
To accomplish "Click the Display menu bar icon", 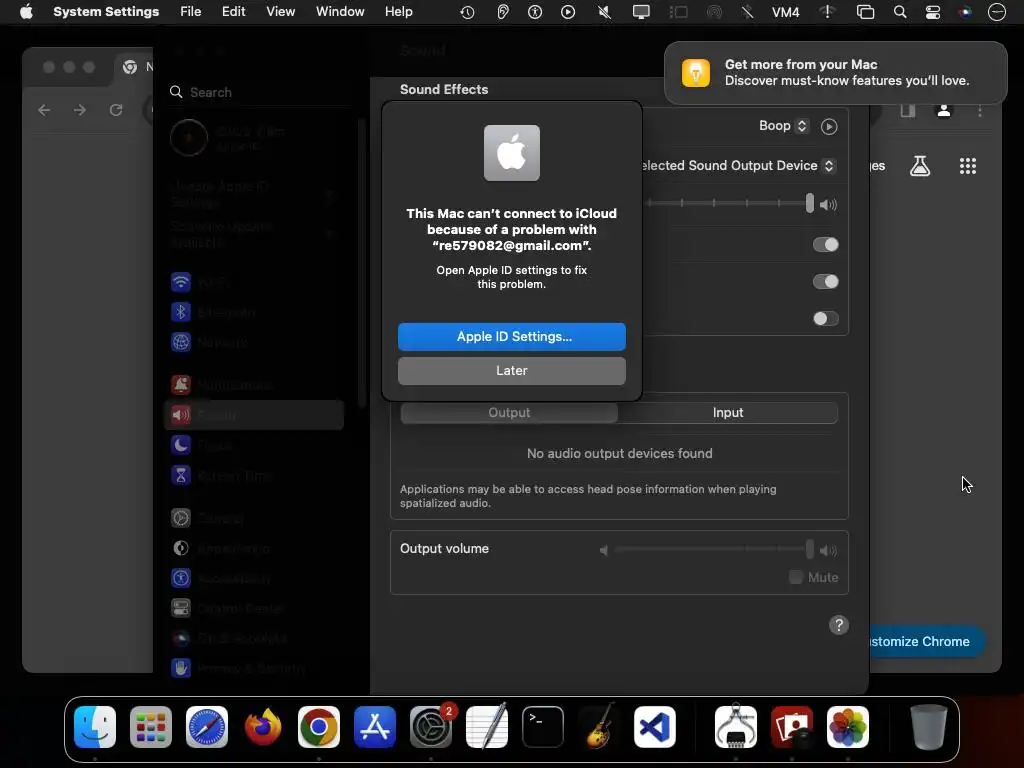I will [641, 12].
